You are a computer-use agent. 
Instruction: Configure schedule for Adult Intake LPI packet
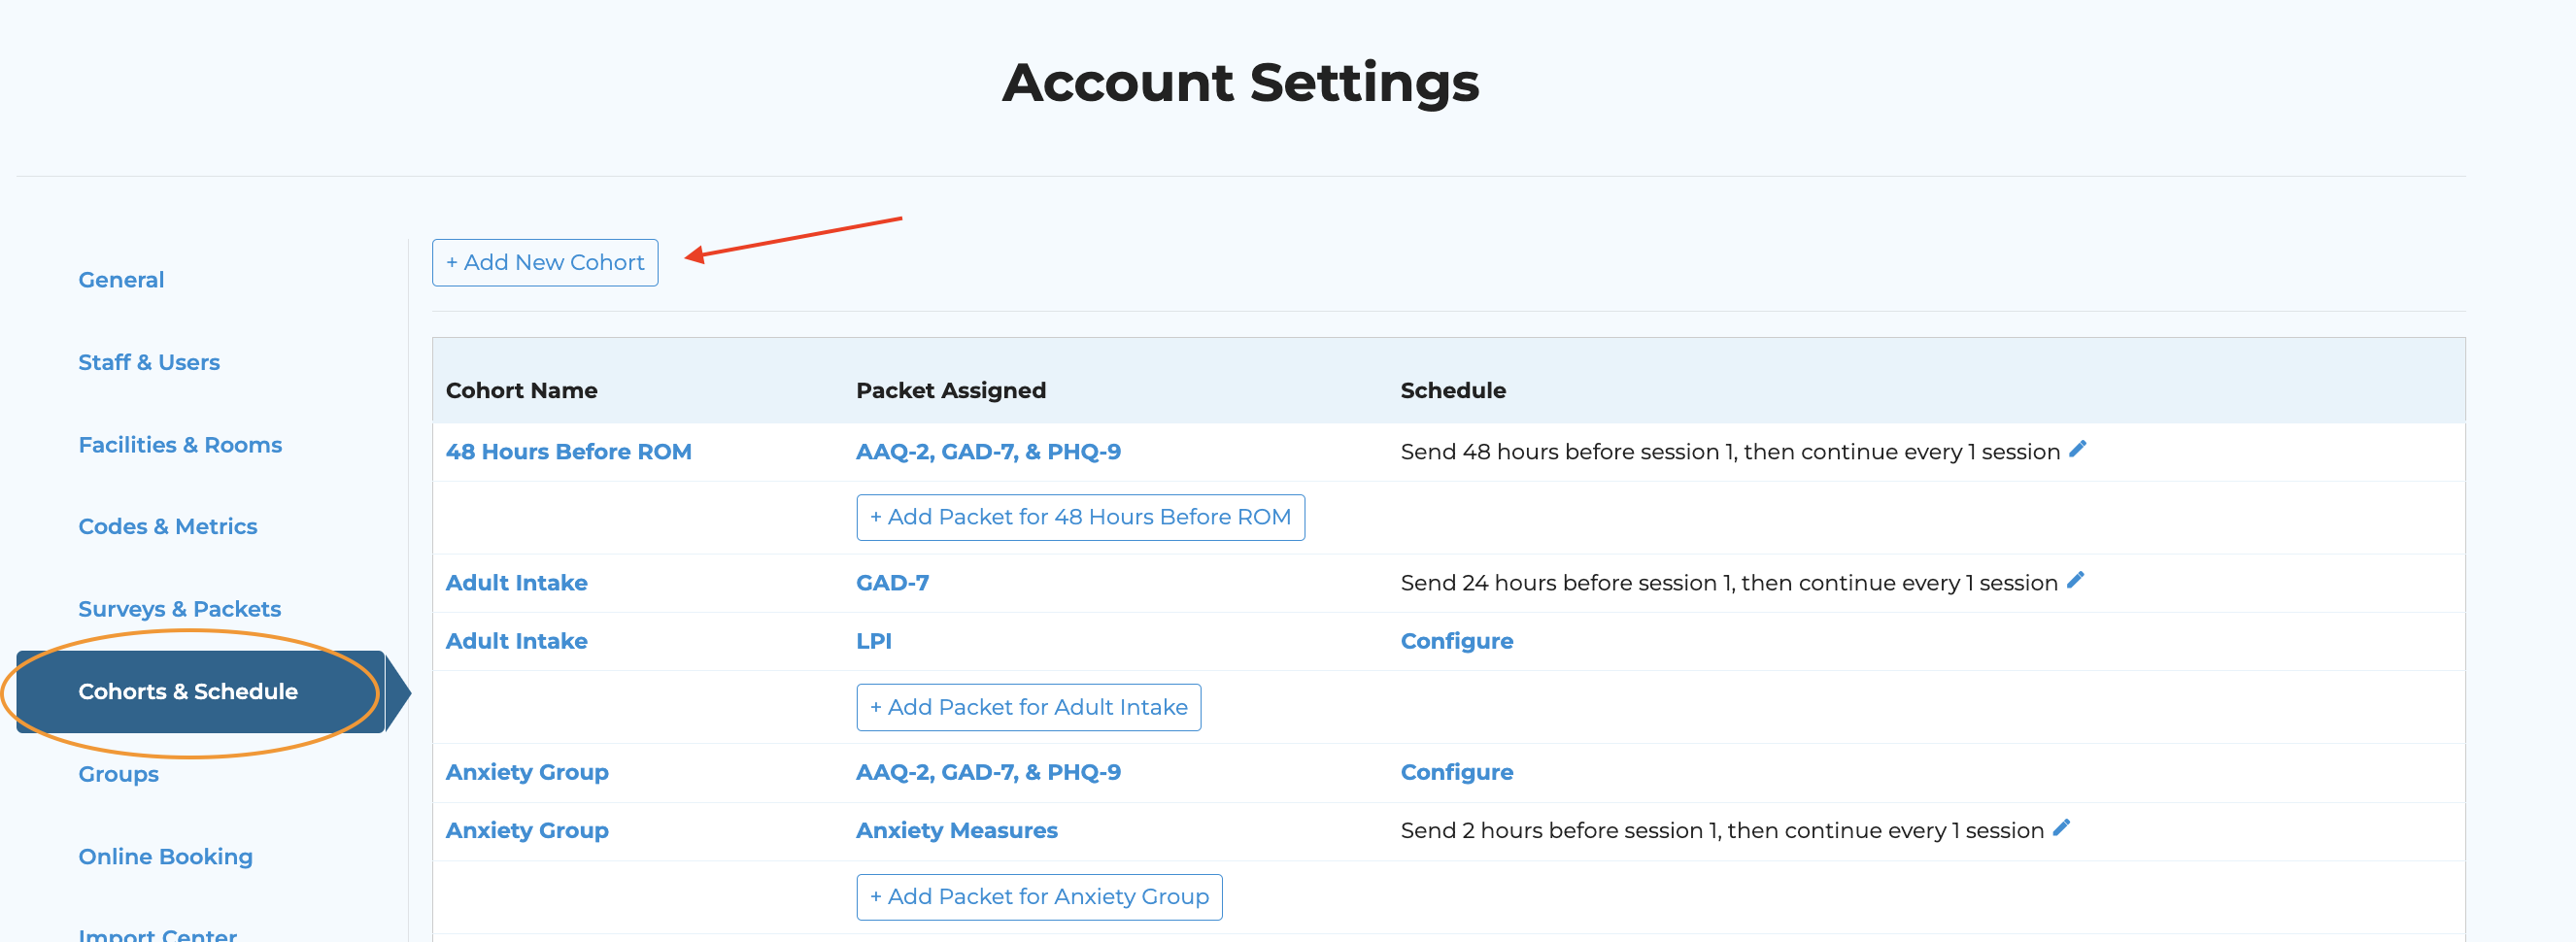coord(1456,641)
